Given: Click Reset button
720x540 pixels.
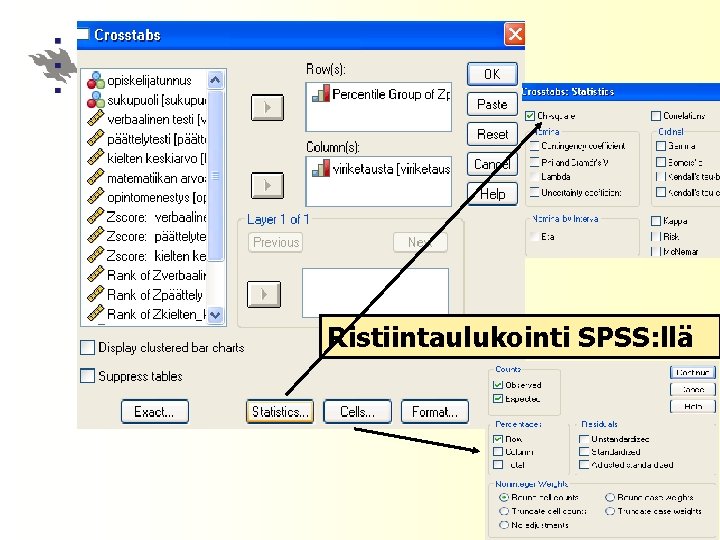Looking at the screenshot, I should pyautogui.click(x=492, y=134).
